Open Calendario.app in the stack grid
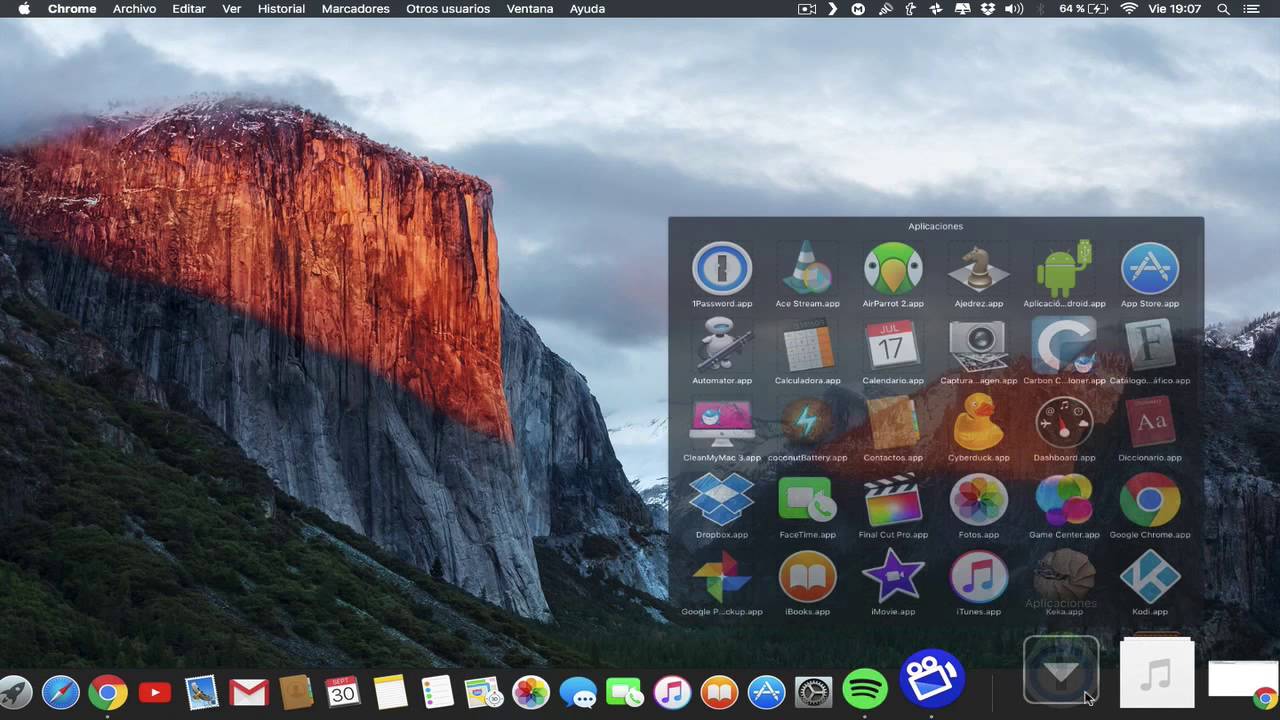This screenshot has height=720, width=1280. point(893,345)
